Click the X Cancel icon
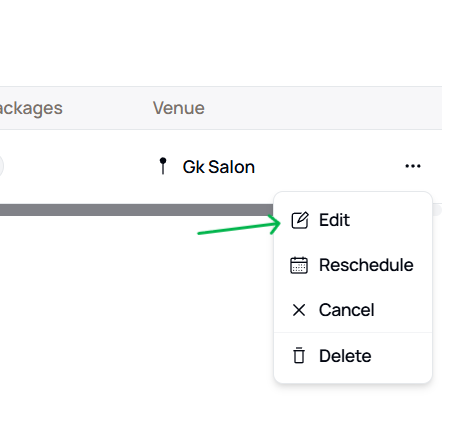Screen dimensions: 458x447 [299, 310]
